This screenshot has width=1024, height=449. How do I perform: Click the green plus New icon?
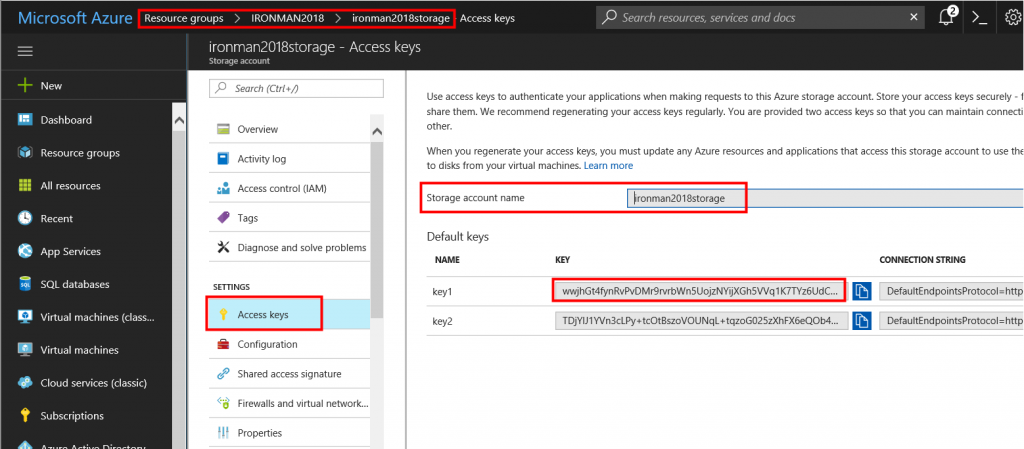click(24, 85)
